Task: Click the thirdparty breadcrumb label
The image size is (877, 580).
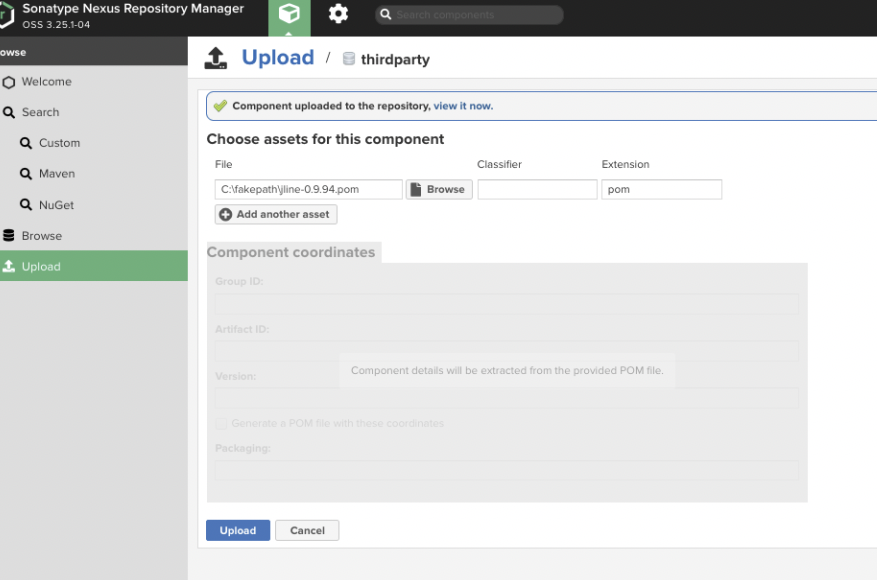Action: [395, 59]
